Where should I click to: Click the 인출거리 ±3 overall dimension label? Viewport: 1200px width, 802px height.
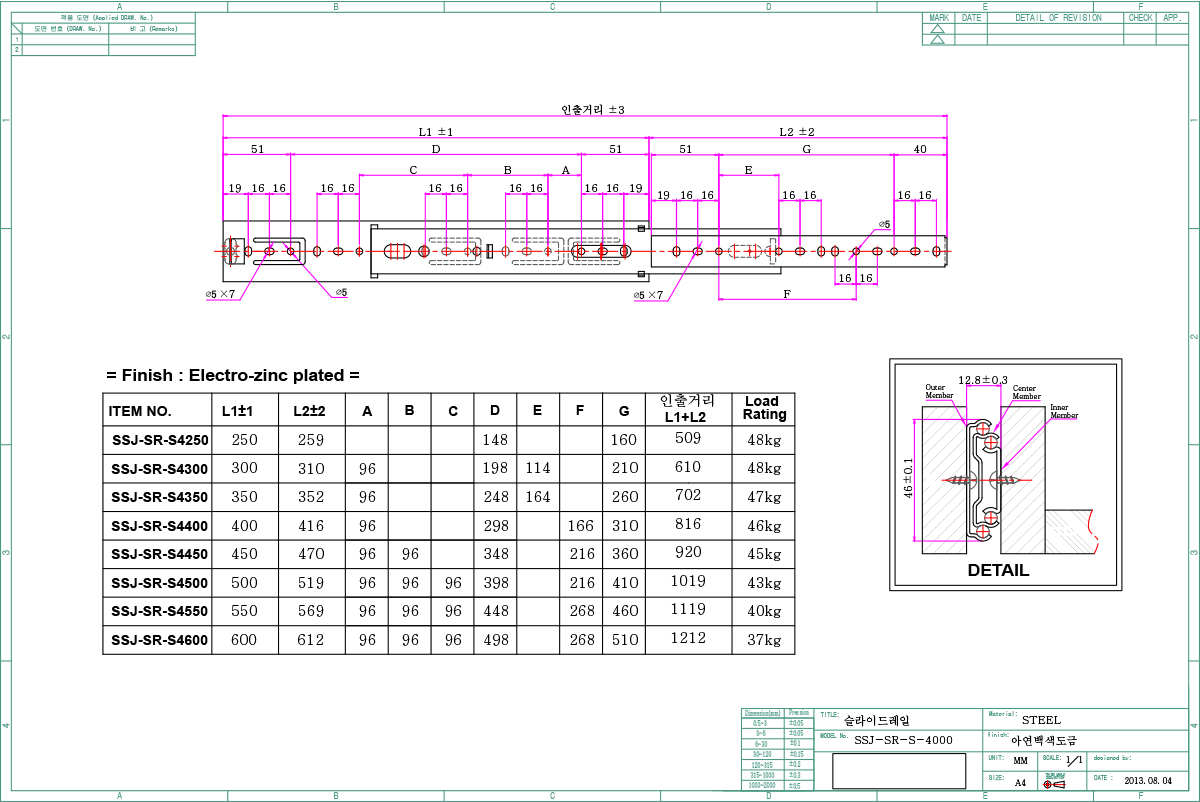pos(593,110)
